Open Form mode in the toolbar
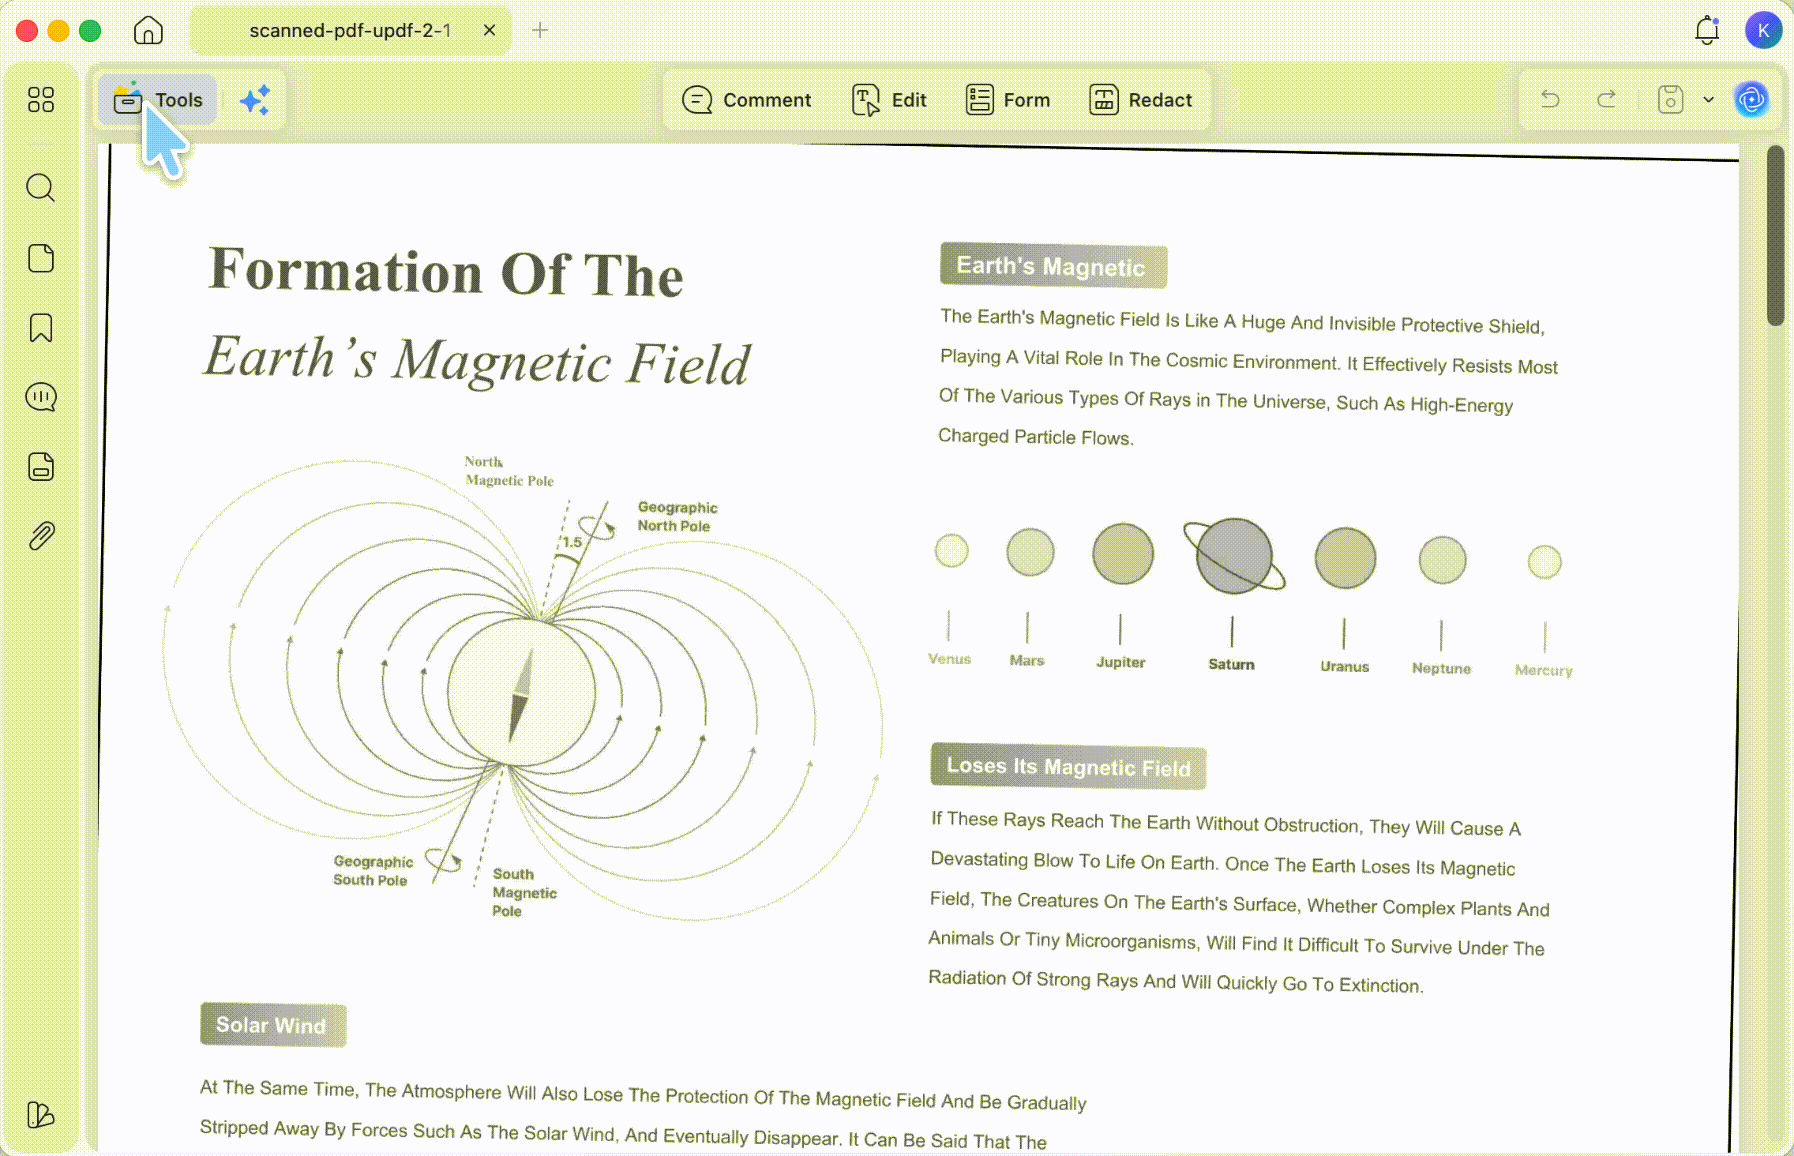The image size is (1794, 1156). [x=1008, y=100]
